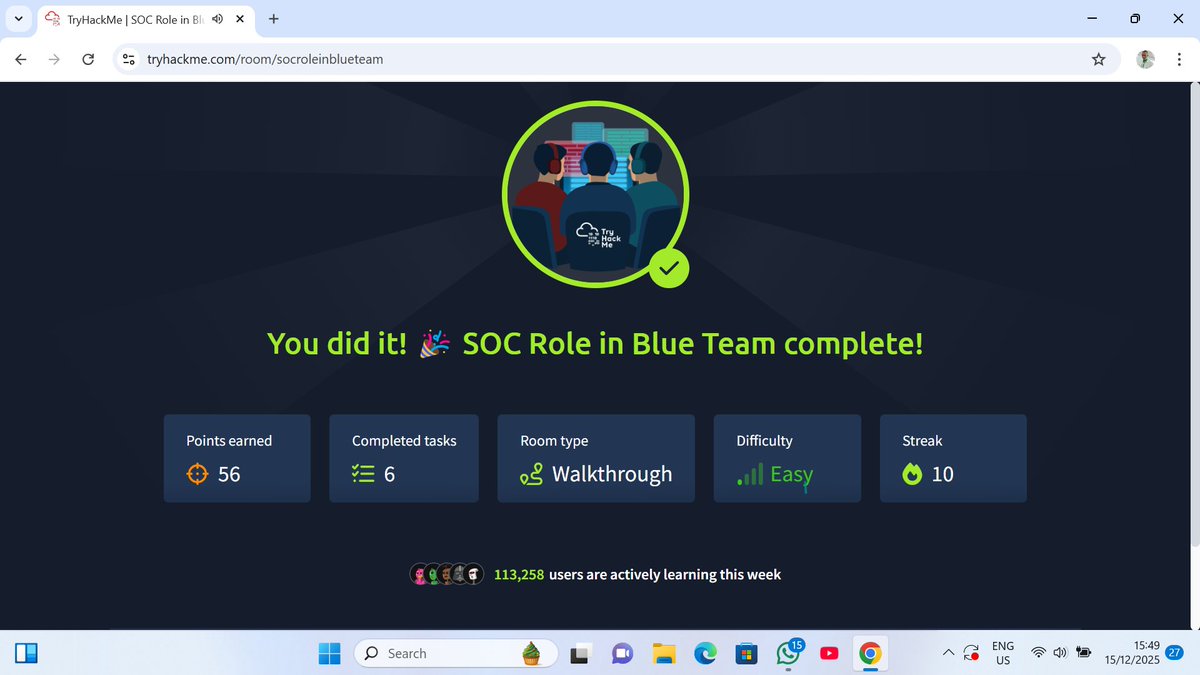Open the purple chat app in taskbar
Image resolution: width=1200 pixels, height=675 pixels.
pos(621,653)
